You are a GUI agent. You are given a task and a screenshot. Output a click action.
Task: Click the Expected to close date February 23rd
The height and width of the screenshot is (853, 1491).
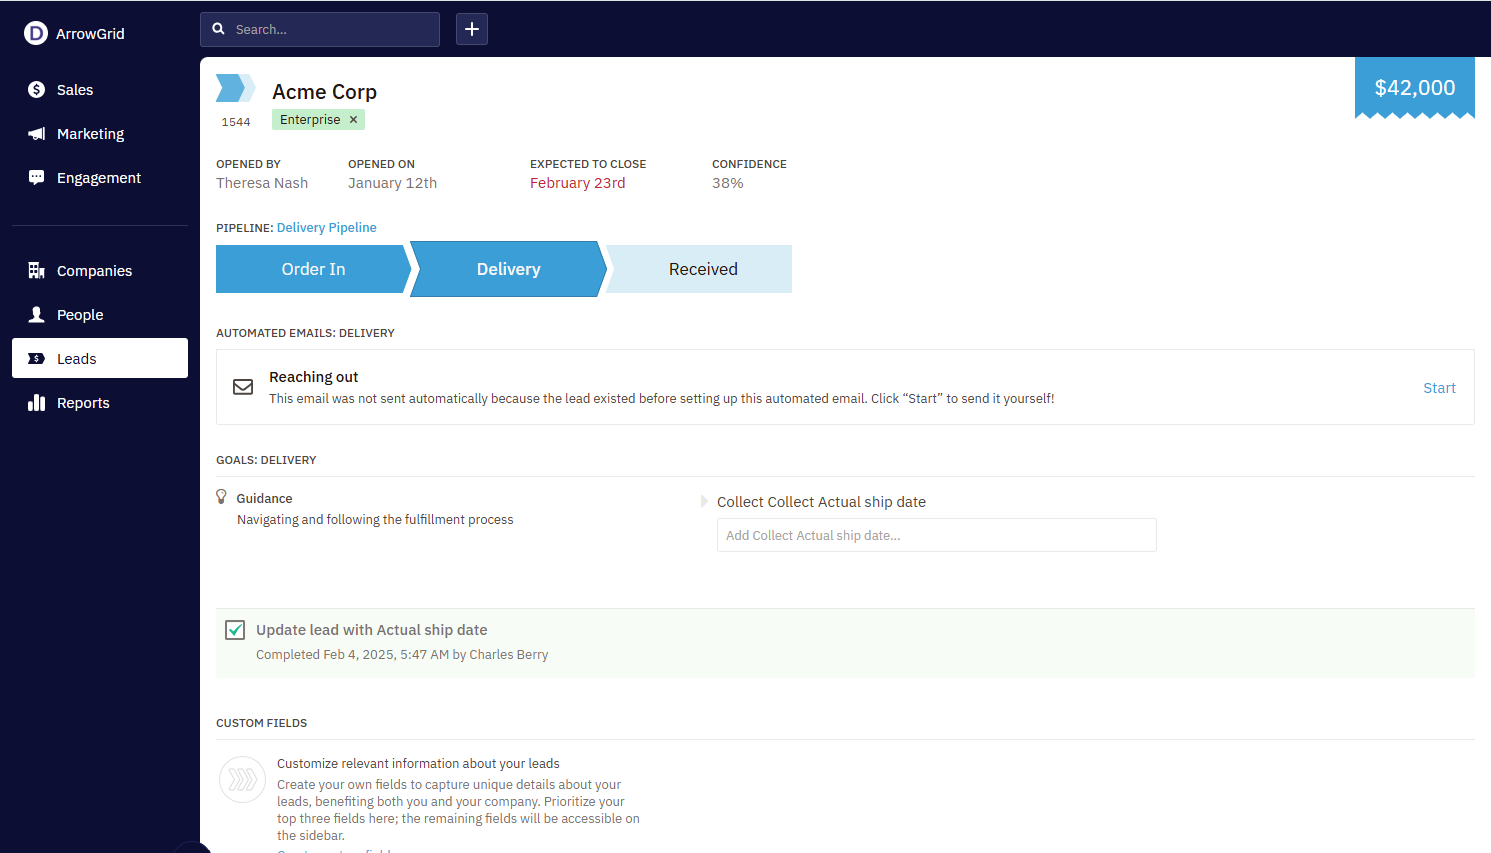pos(578,183)
